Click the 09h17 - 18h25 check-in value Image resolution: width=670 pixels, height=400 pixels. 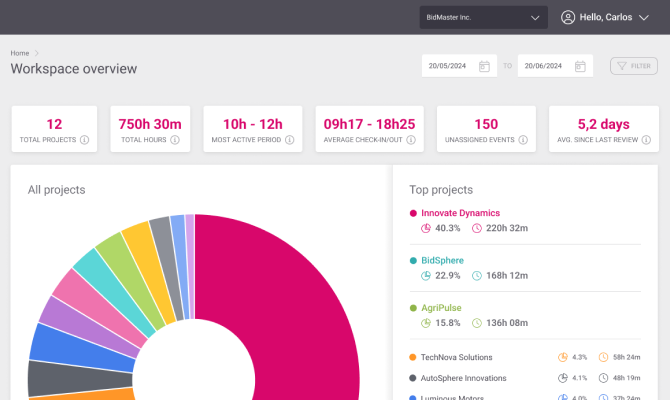tap(369, 124)
